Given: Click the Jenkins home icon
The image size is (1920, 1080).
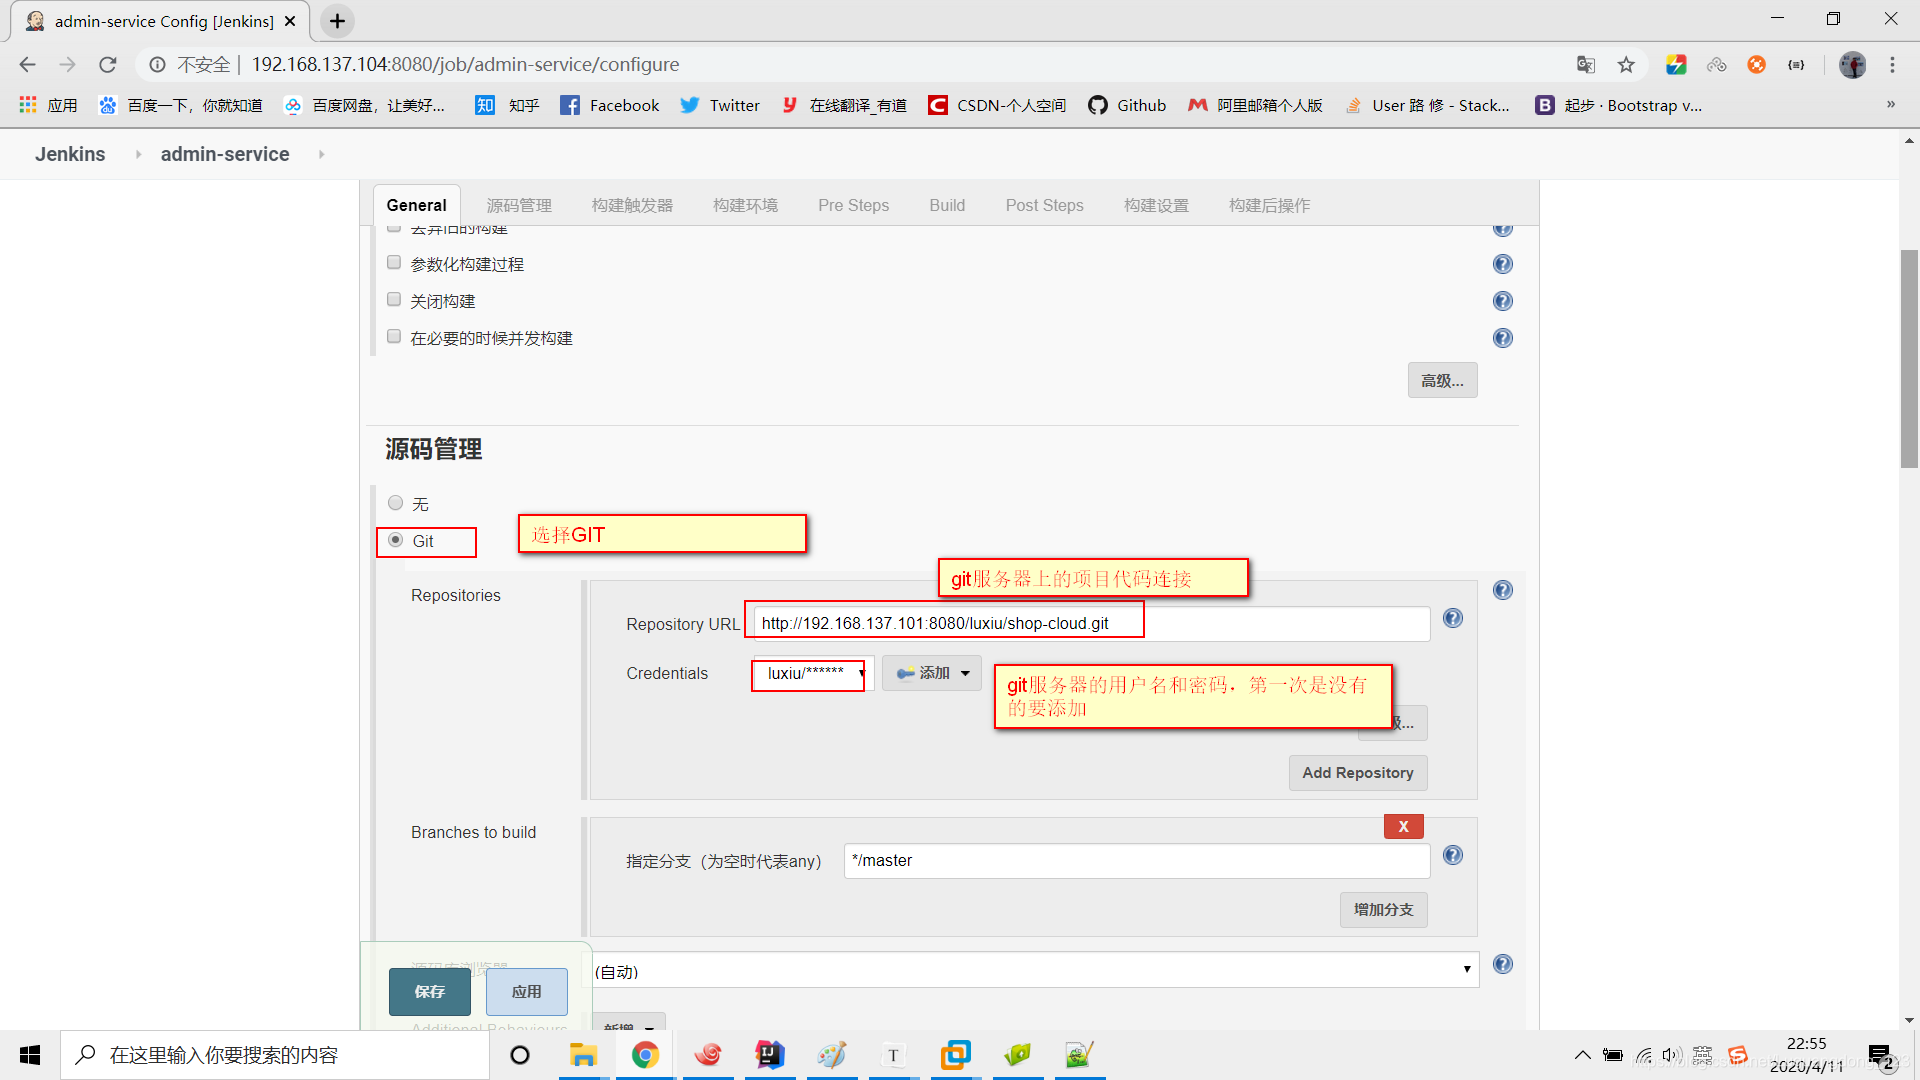Looking at the screenshot, I should coord(69,153).
